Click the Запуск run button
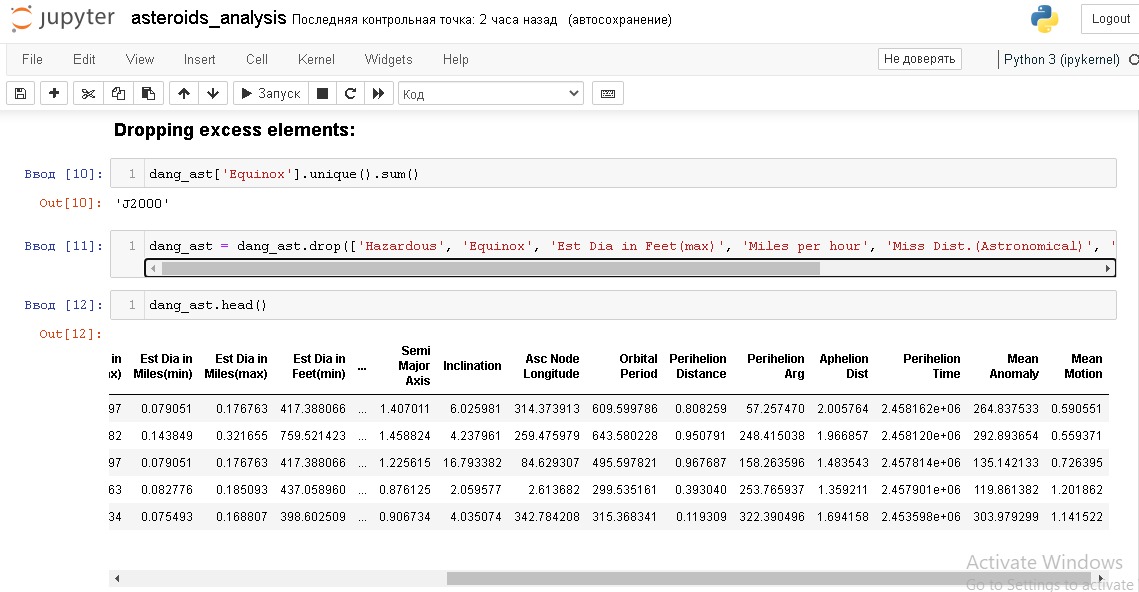Screen dimensions: 1139x592 269,92
